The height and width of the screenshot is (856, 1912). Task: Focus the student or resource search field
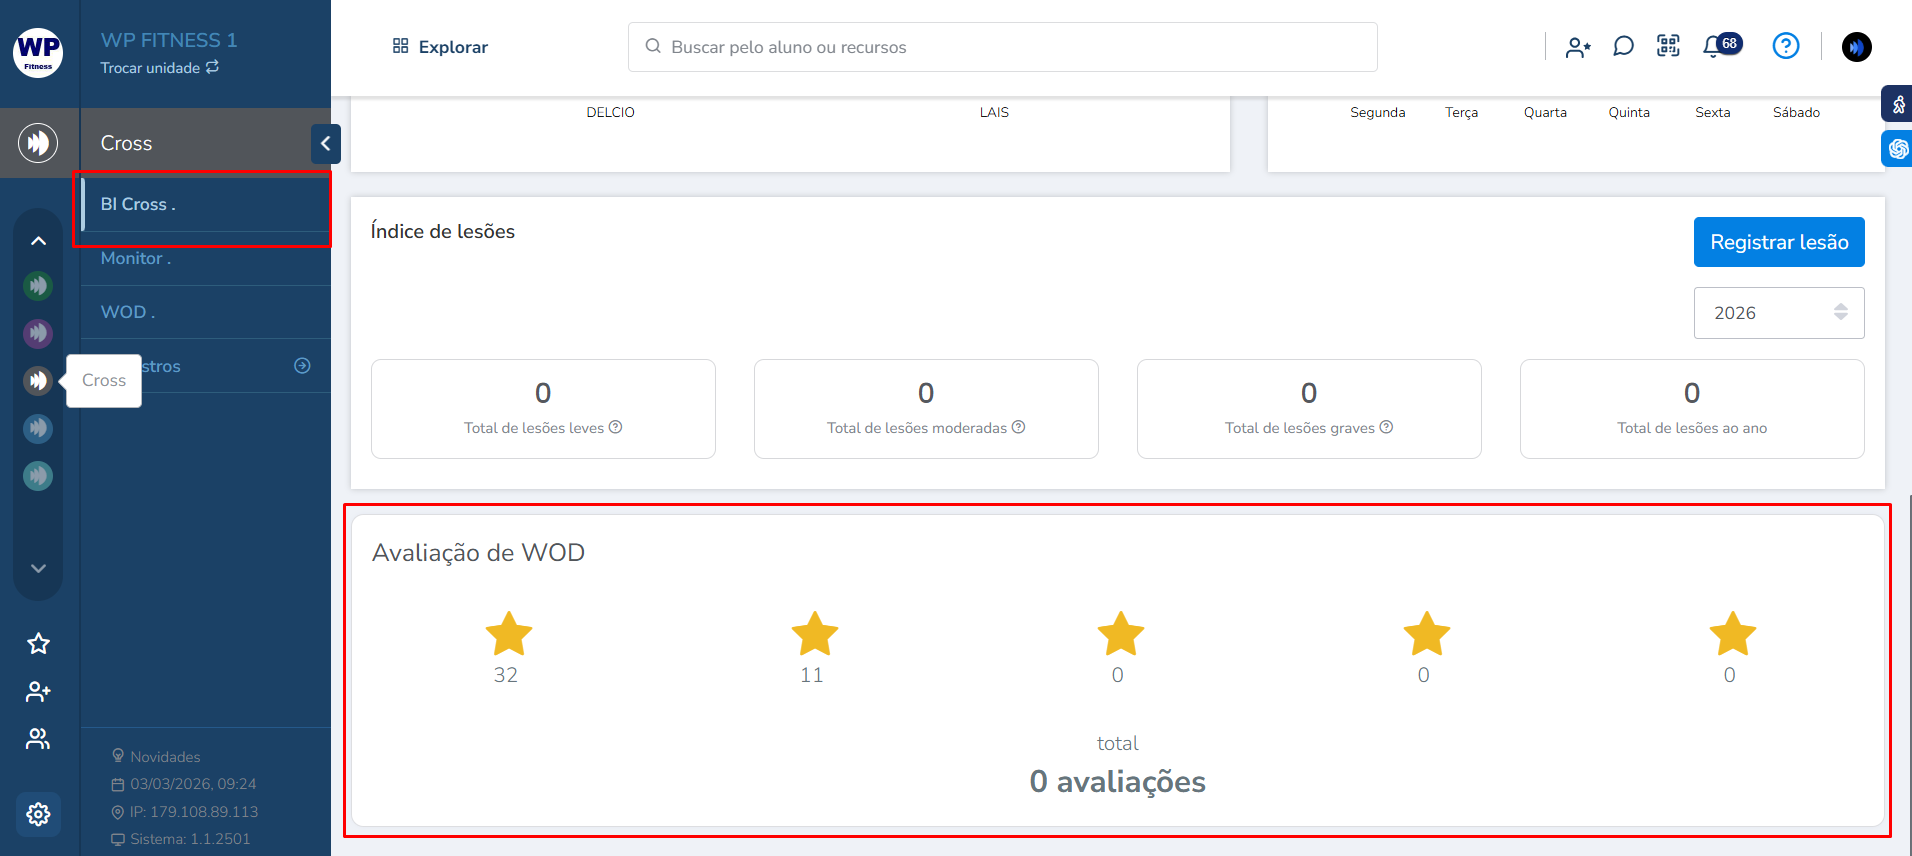tap(1002, 47)
